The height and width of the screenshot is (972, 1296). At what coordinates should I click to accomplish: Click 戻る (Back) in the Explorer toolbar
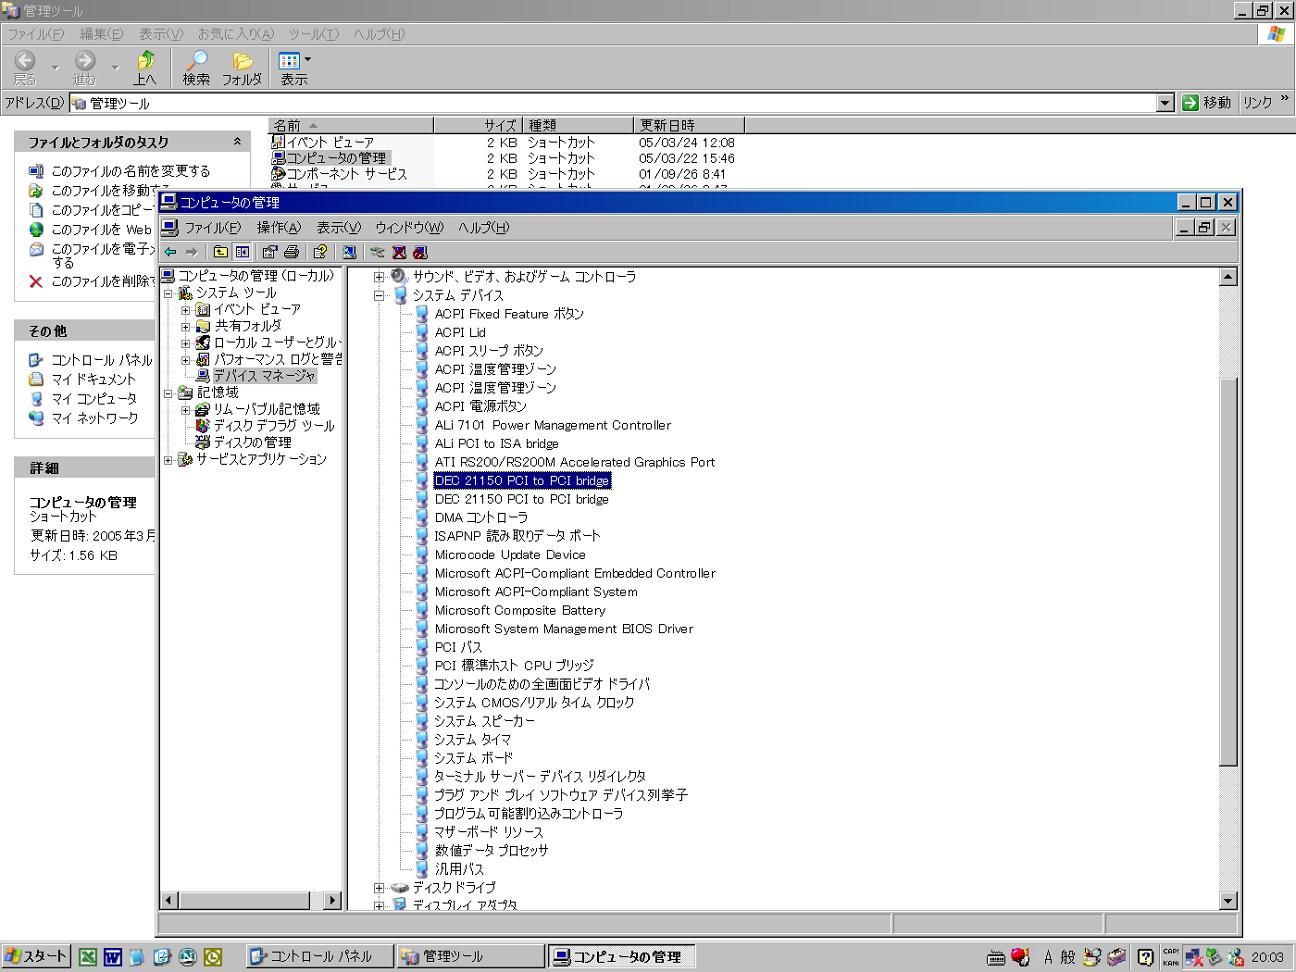point(25,68)
